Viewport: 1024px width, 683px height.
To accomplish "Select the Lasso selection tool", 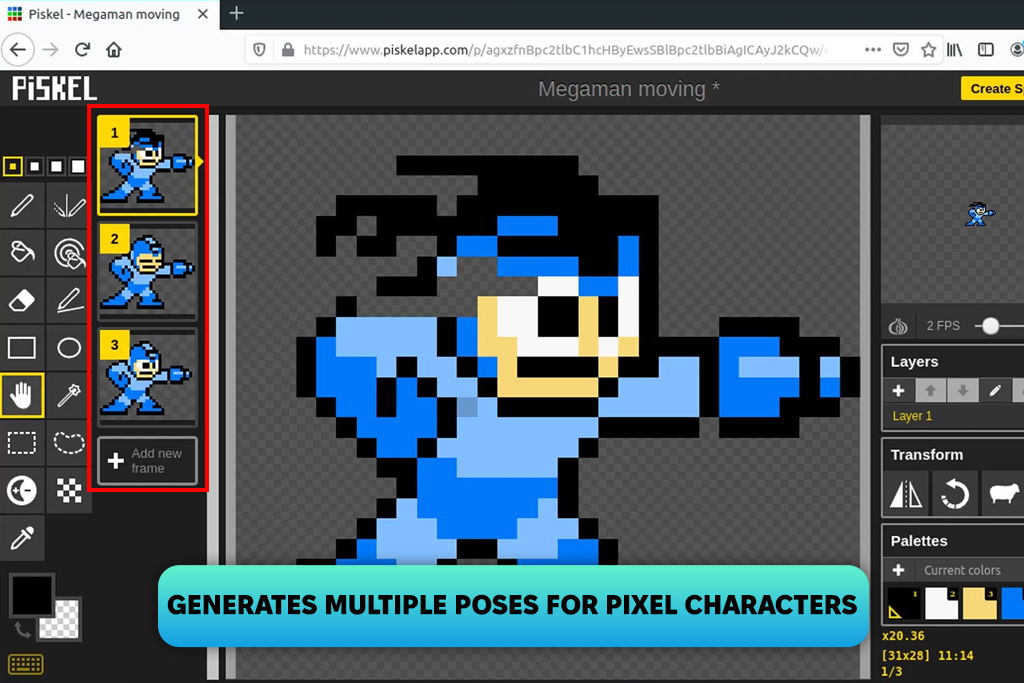I will [x=69, y=443].
